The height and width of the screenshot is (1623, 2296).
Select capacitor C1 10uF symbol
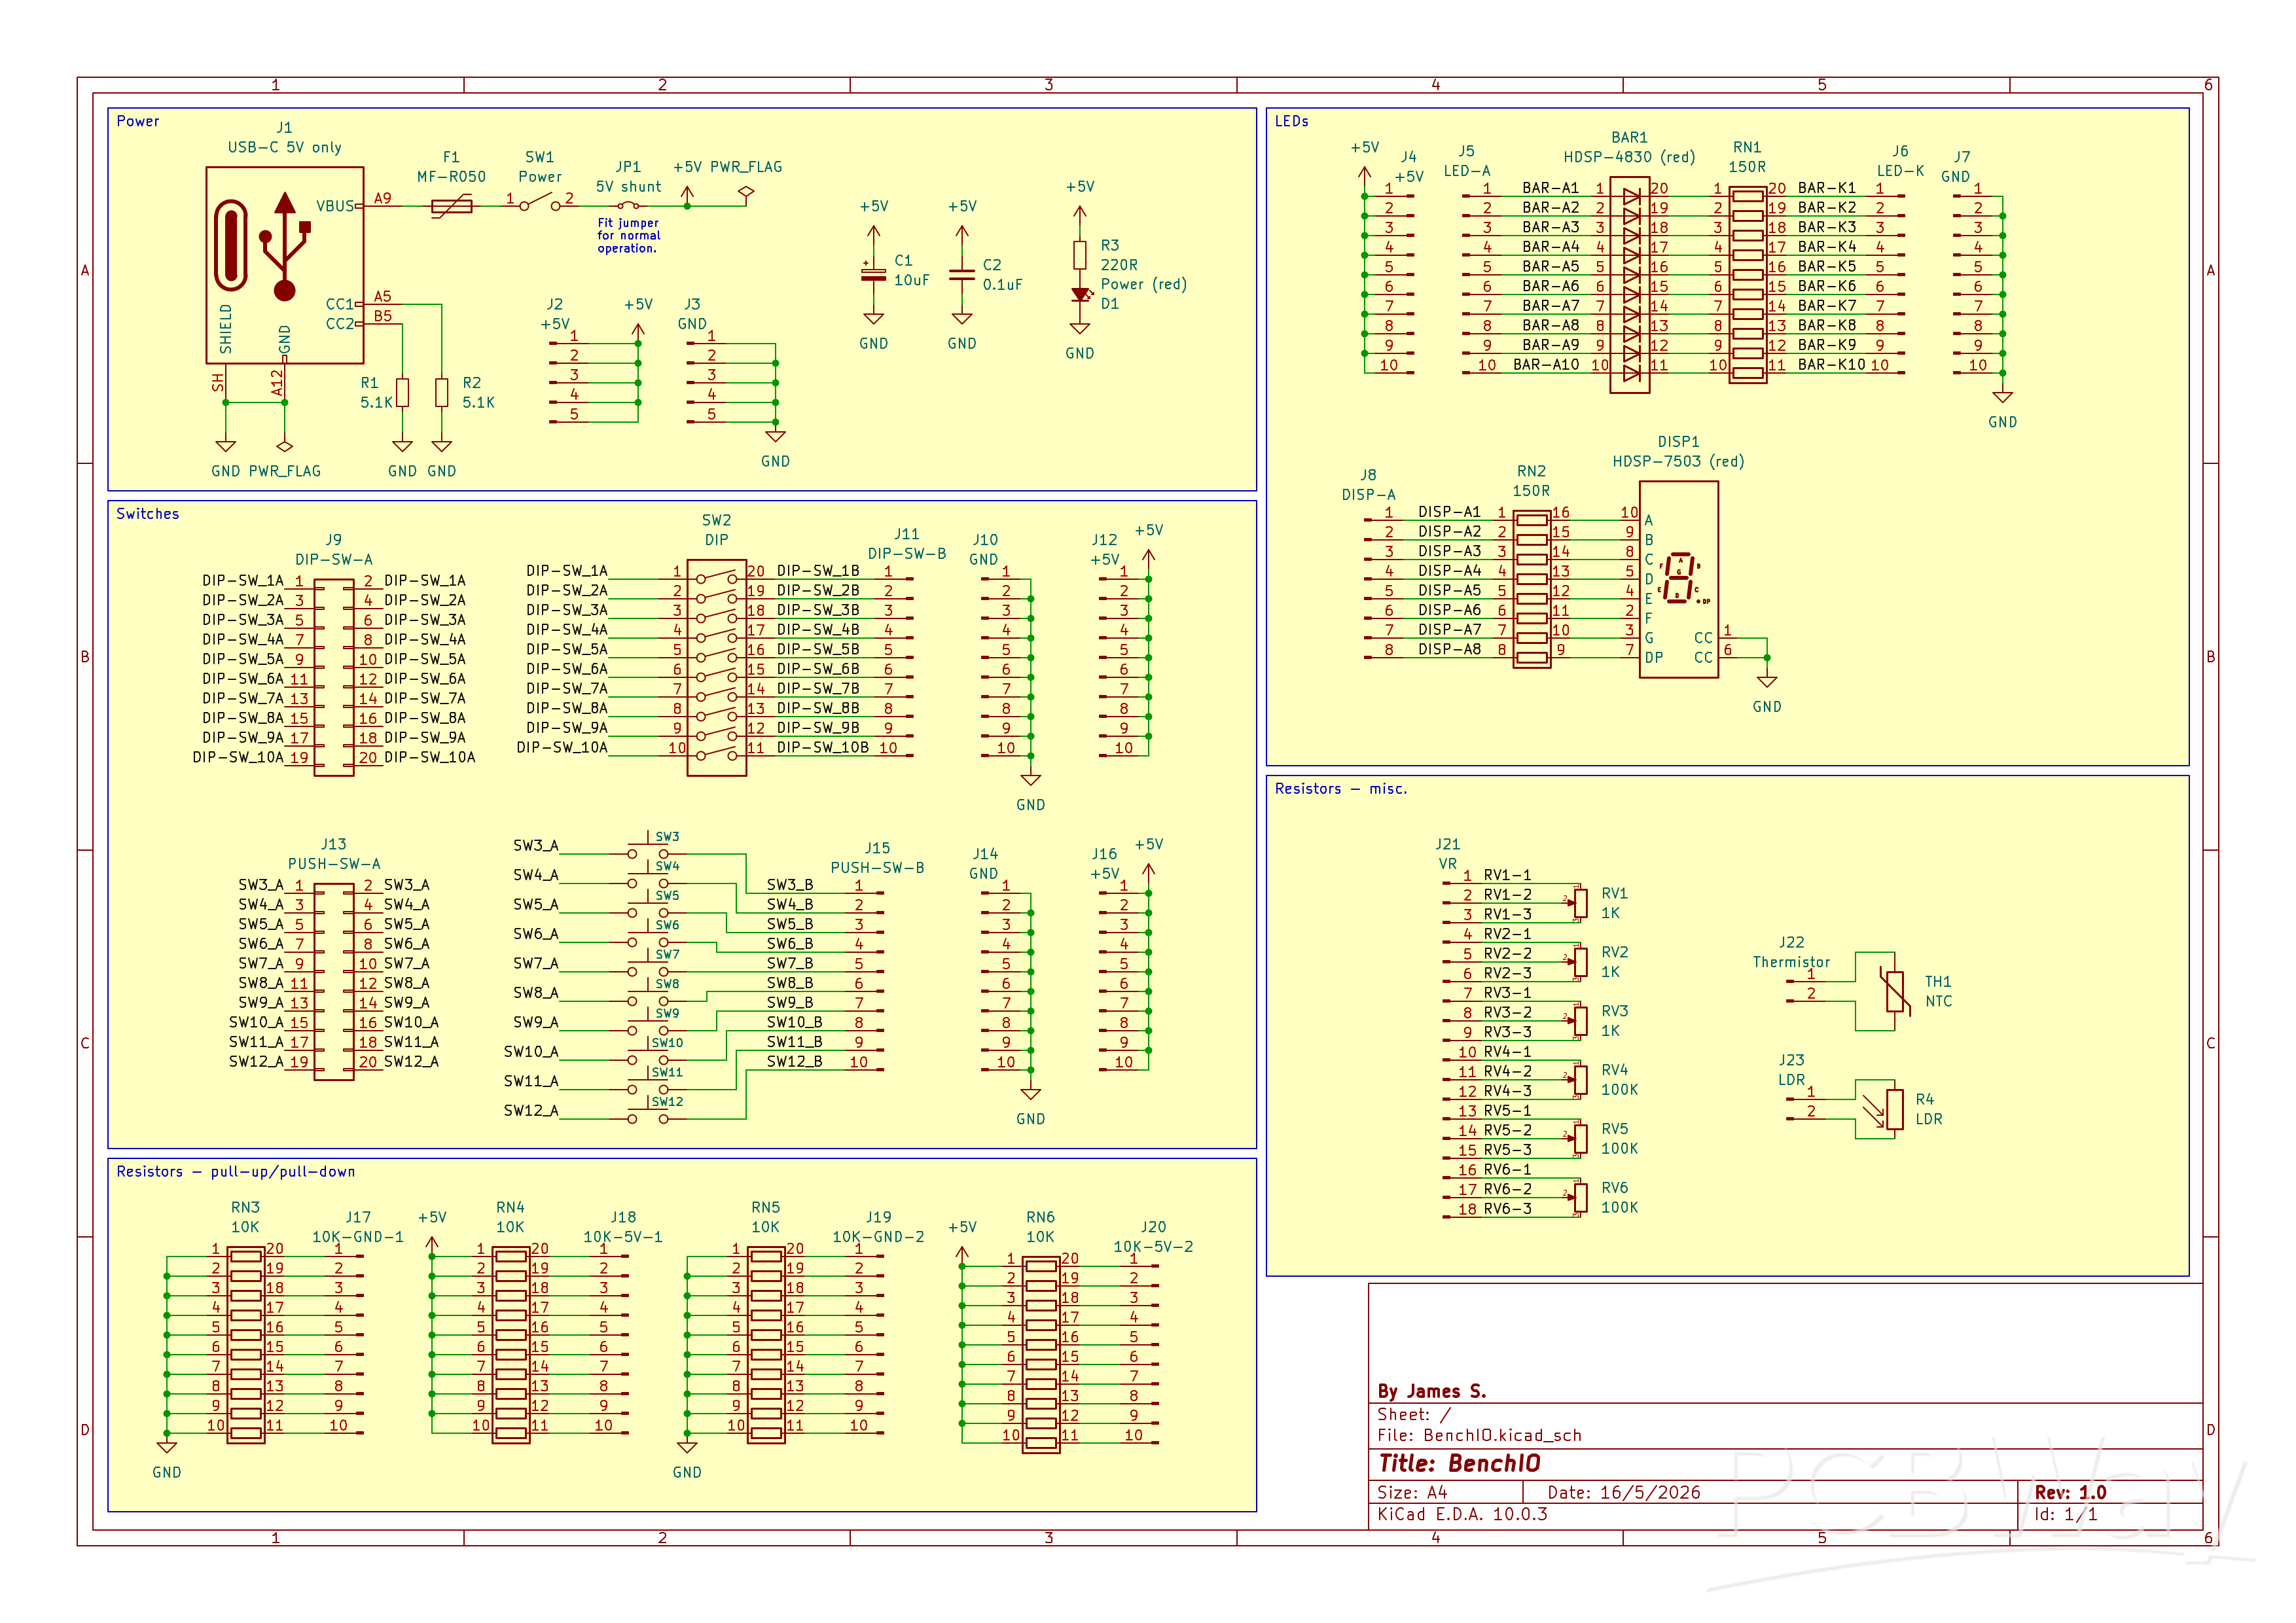[x=873, y=272]
